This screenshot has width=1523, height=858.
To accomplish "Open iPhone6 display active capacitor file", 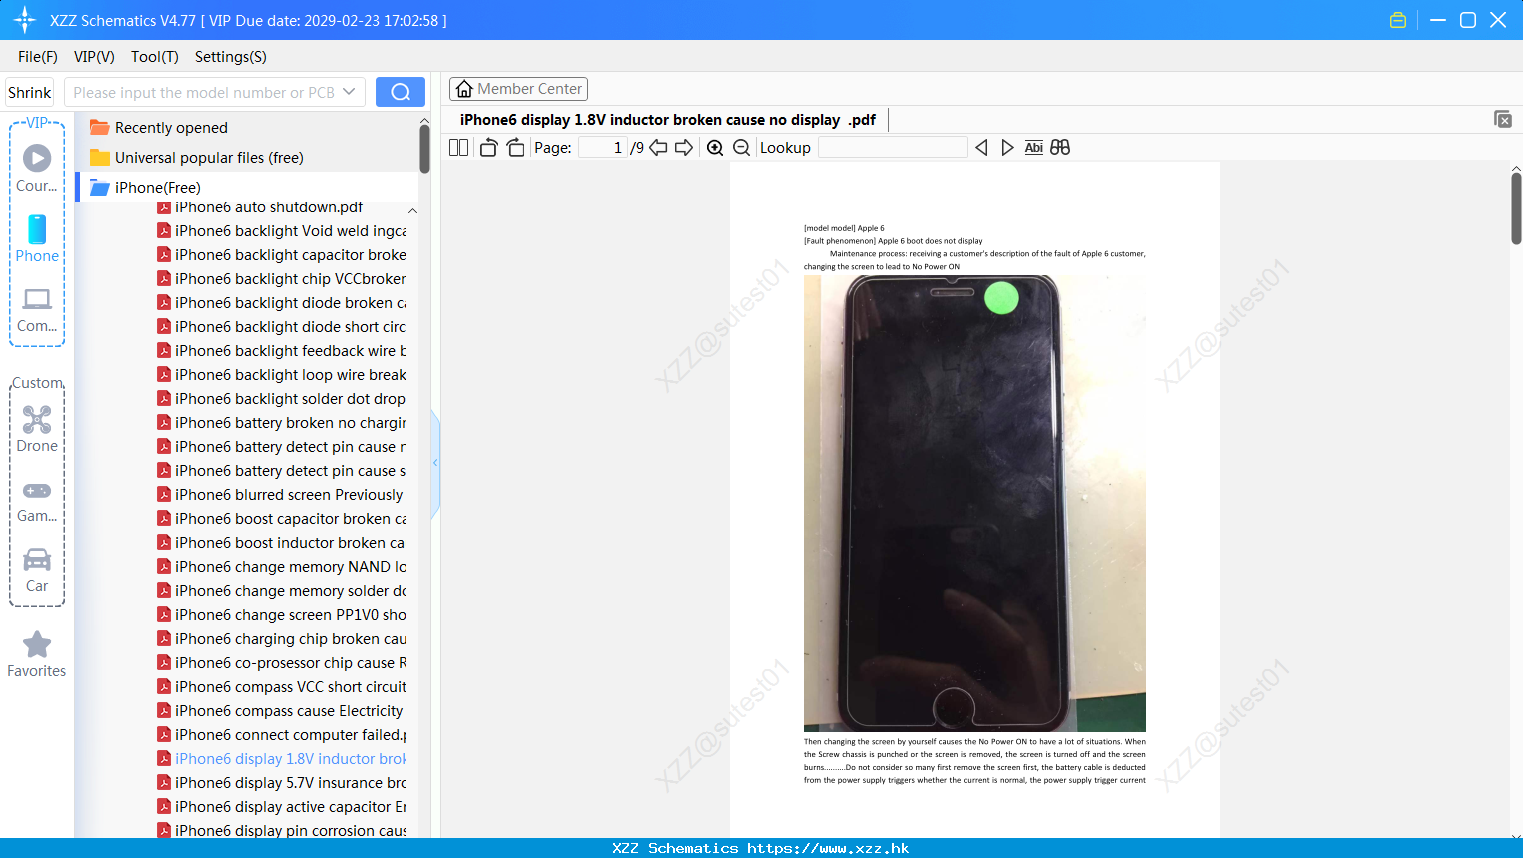I will click(282, 807).
